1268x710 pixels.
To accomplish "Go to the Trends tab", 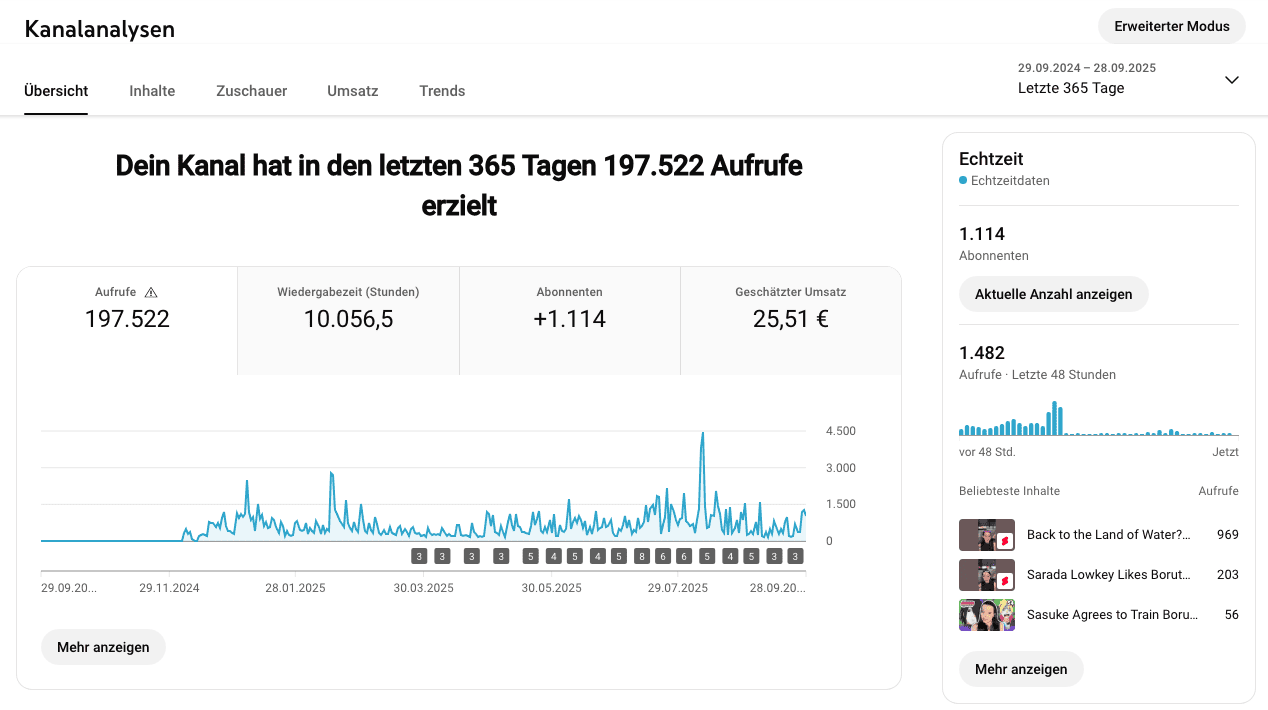I will (x=442, y=91).
